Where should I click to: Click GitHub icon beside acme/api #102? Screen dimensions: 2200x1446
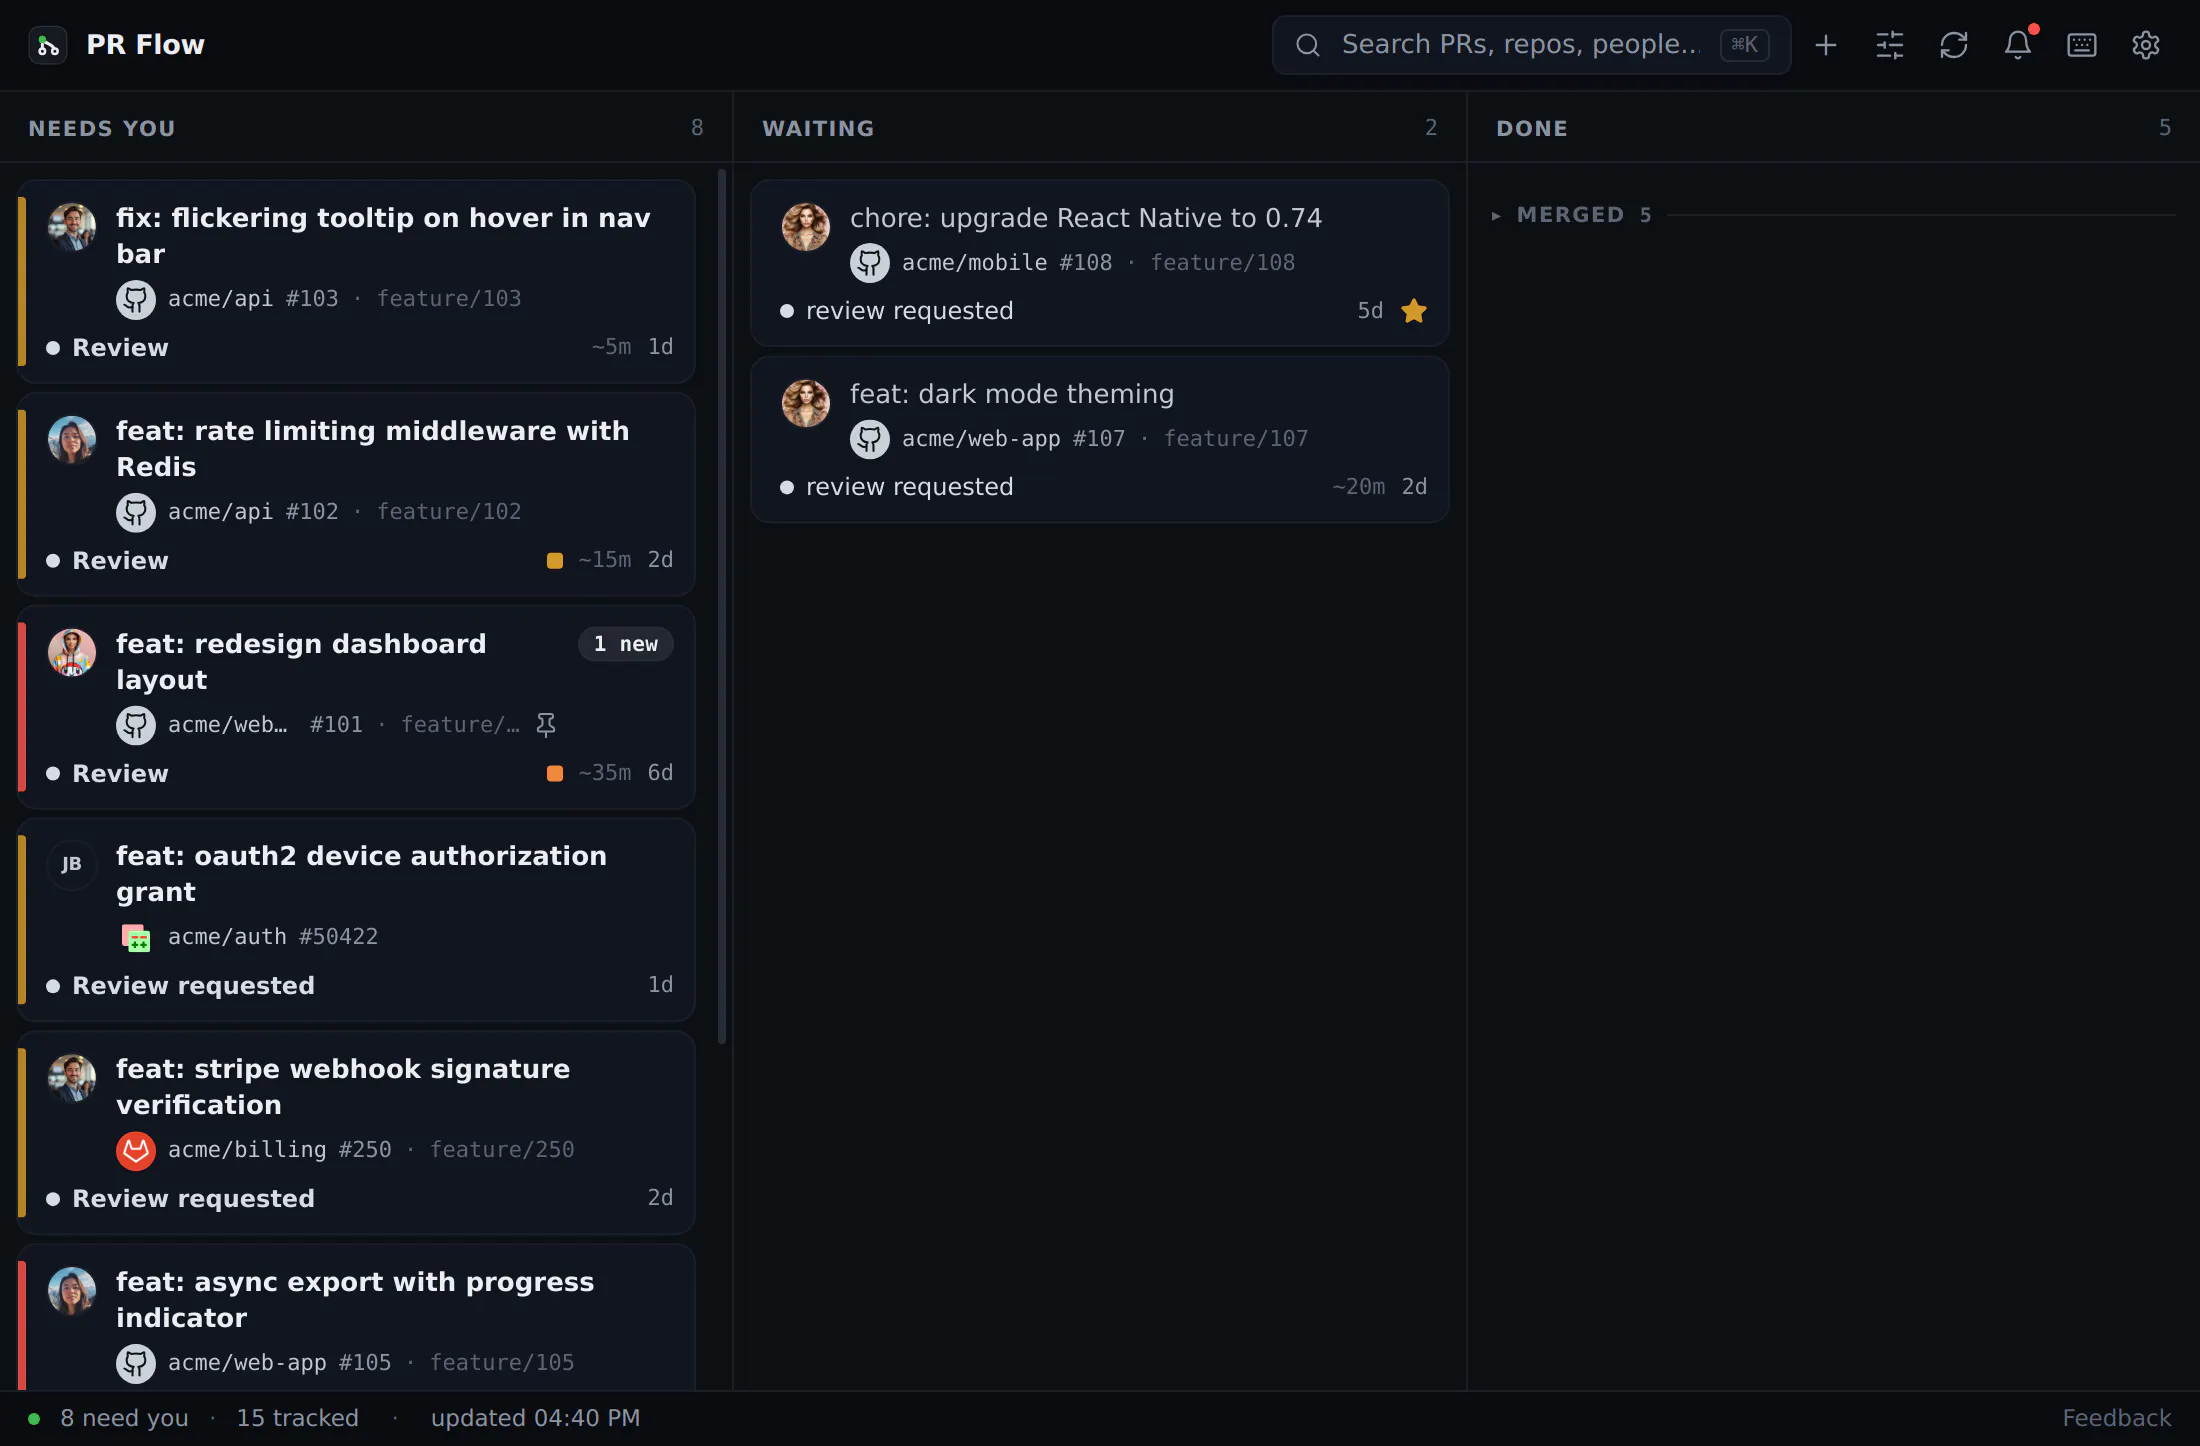pos(136,512)
